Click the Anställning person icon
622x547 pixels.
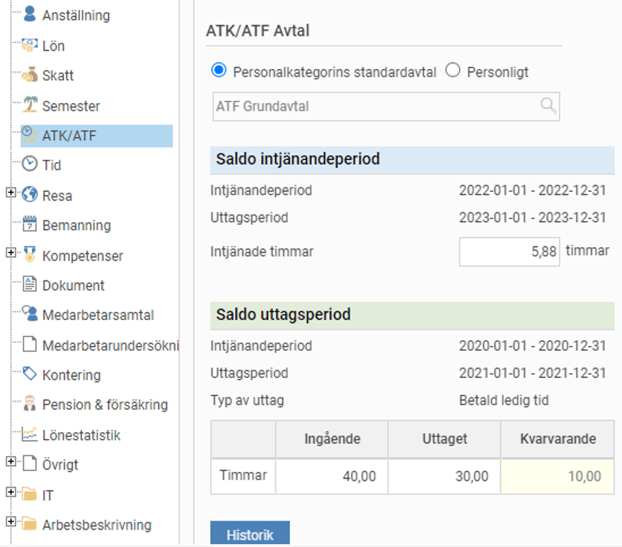(x=29, y=15)
